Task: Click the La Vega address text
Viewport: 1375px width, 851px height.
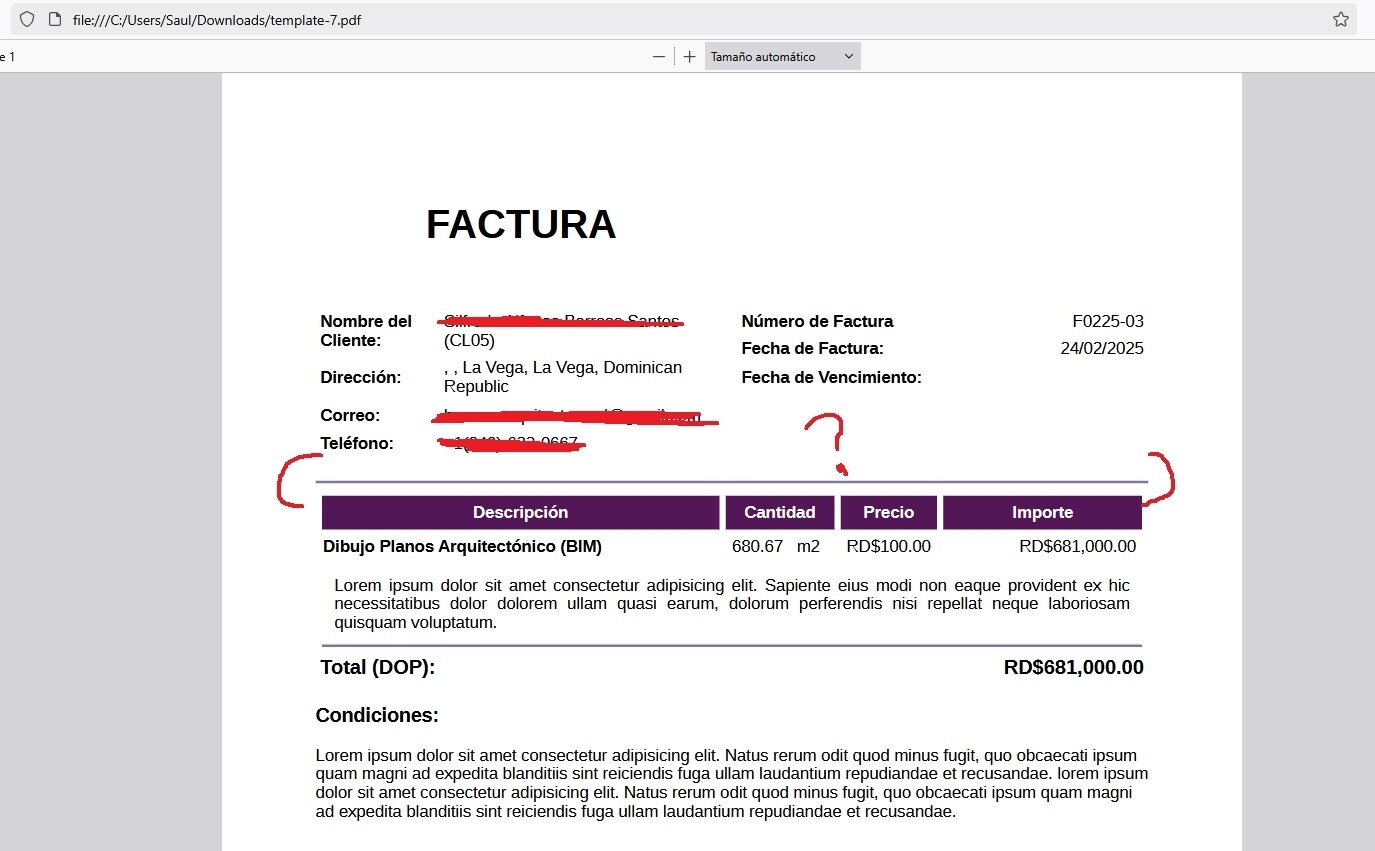Action: pos(563,377)
